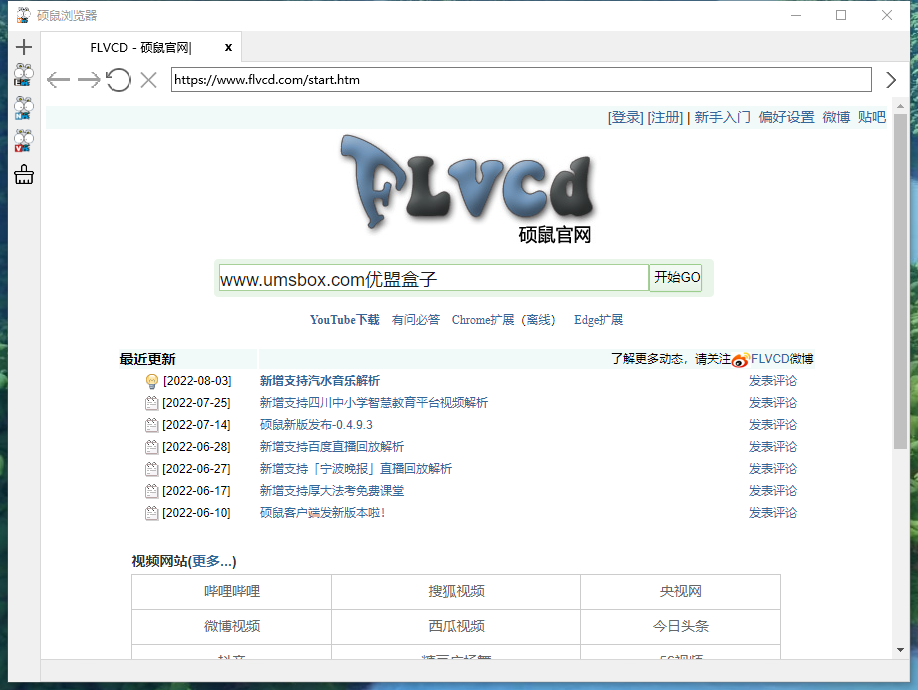Click 发表评论 on the 2022-06-17 row
Viewport: 918px width, 690px height.
click(x=773, y=490)
